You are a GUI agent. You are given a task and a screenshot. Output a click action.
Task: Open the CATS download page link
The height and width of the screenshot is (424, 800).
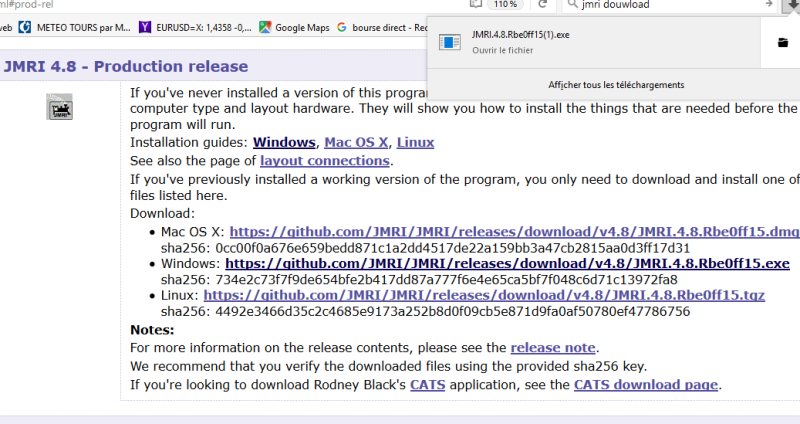click(x=646, y=385)
